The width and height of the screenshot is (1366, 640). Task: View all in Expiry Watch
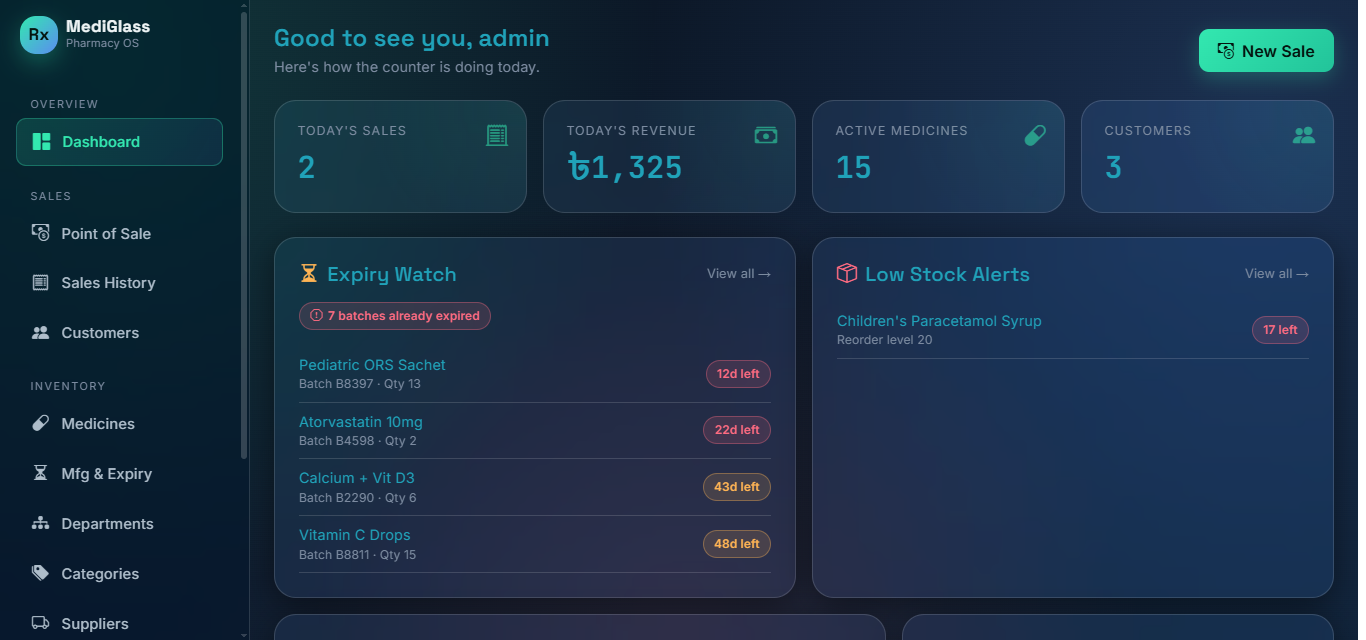(x=739, y=274)
